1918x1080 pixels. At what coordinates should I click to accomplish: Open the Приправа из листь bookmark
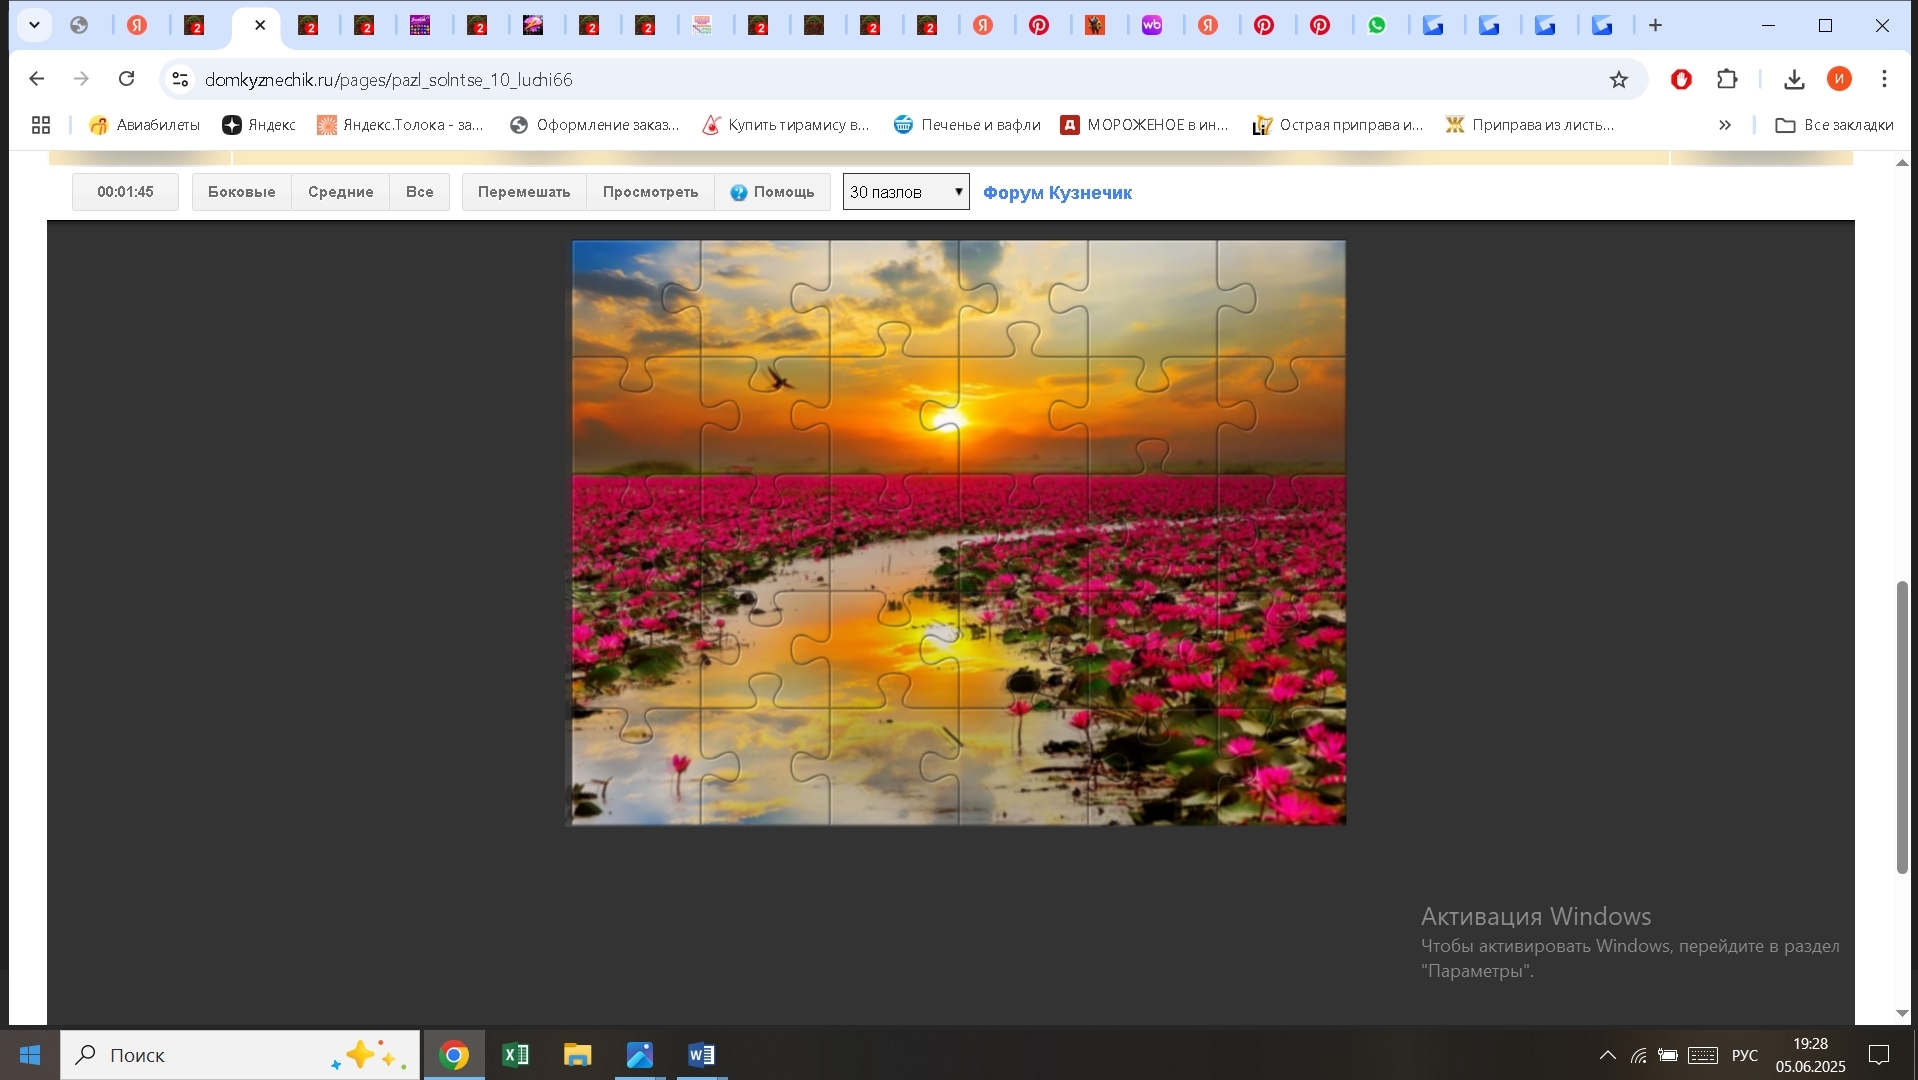pyautogui.click(x=1530, y=125)
